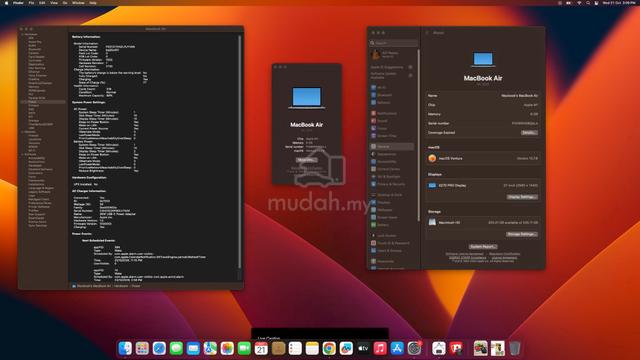Viewport: 640px width, 360px height.
Task: Click More Info button in About This Mac
Action: [x=306, y=160]
